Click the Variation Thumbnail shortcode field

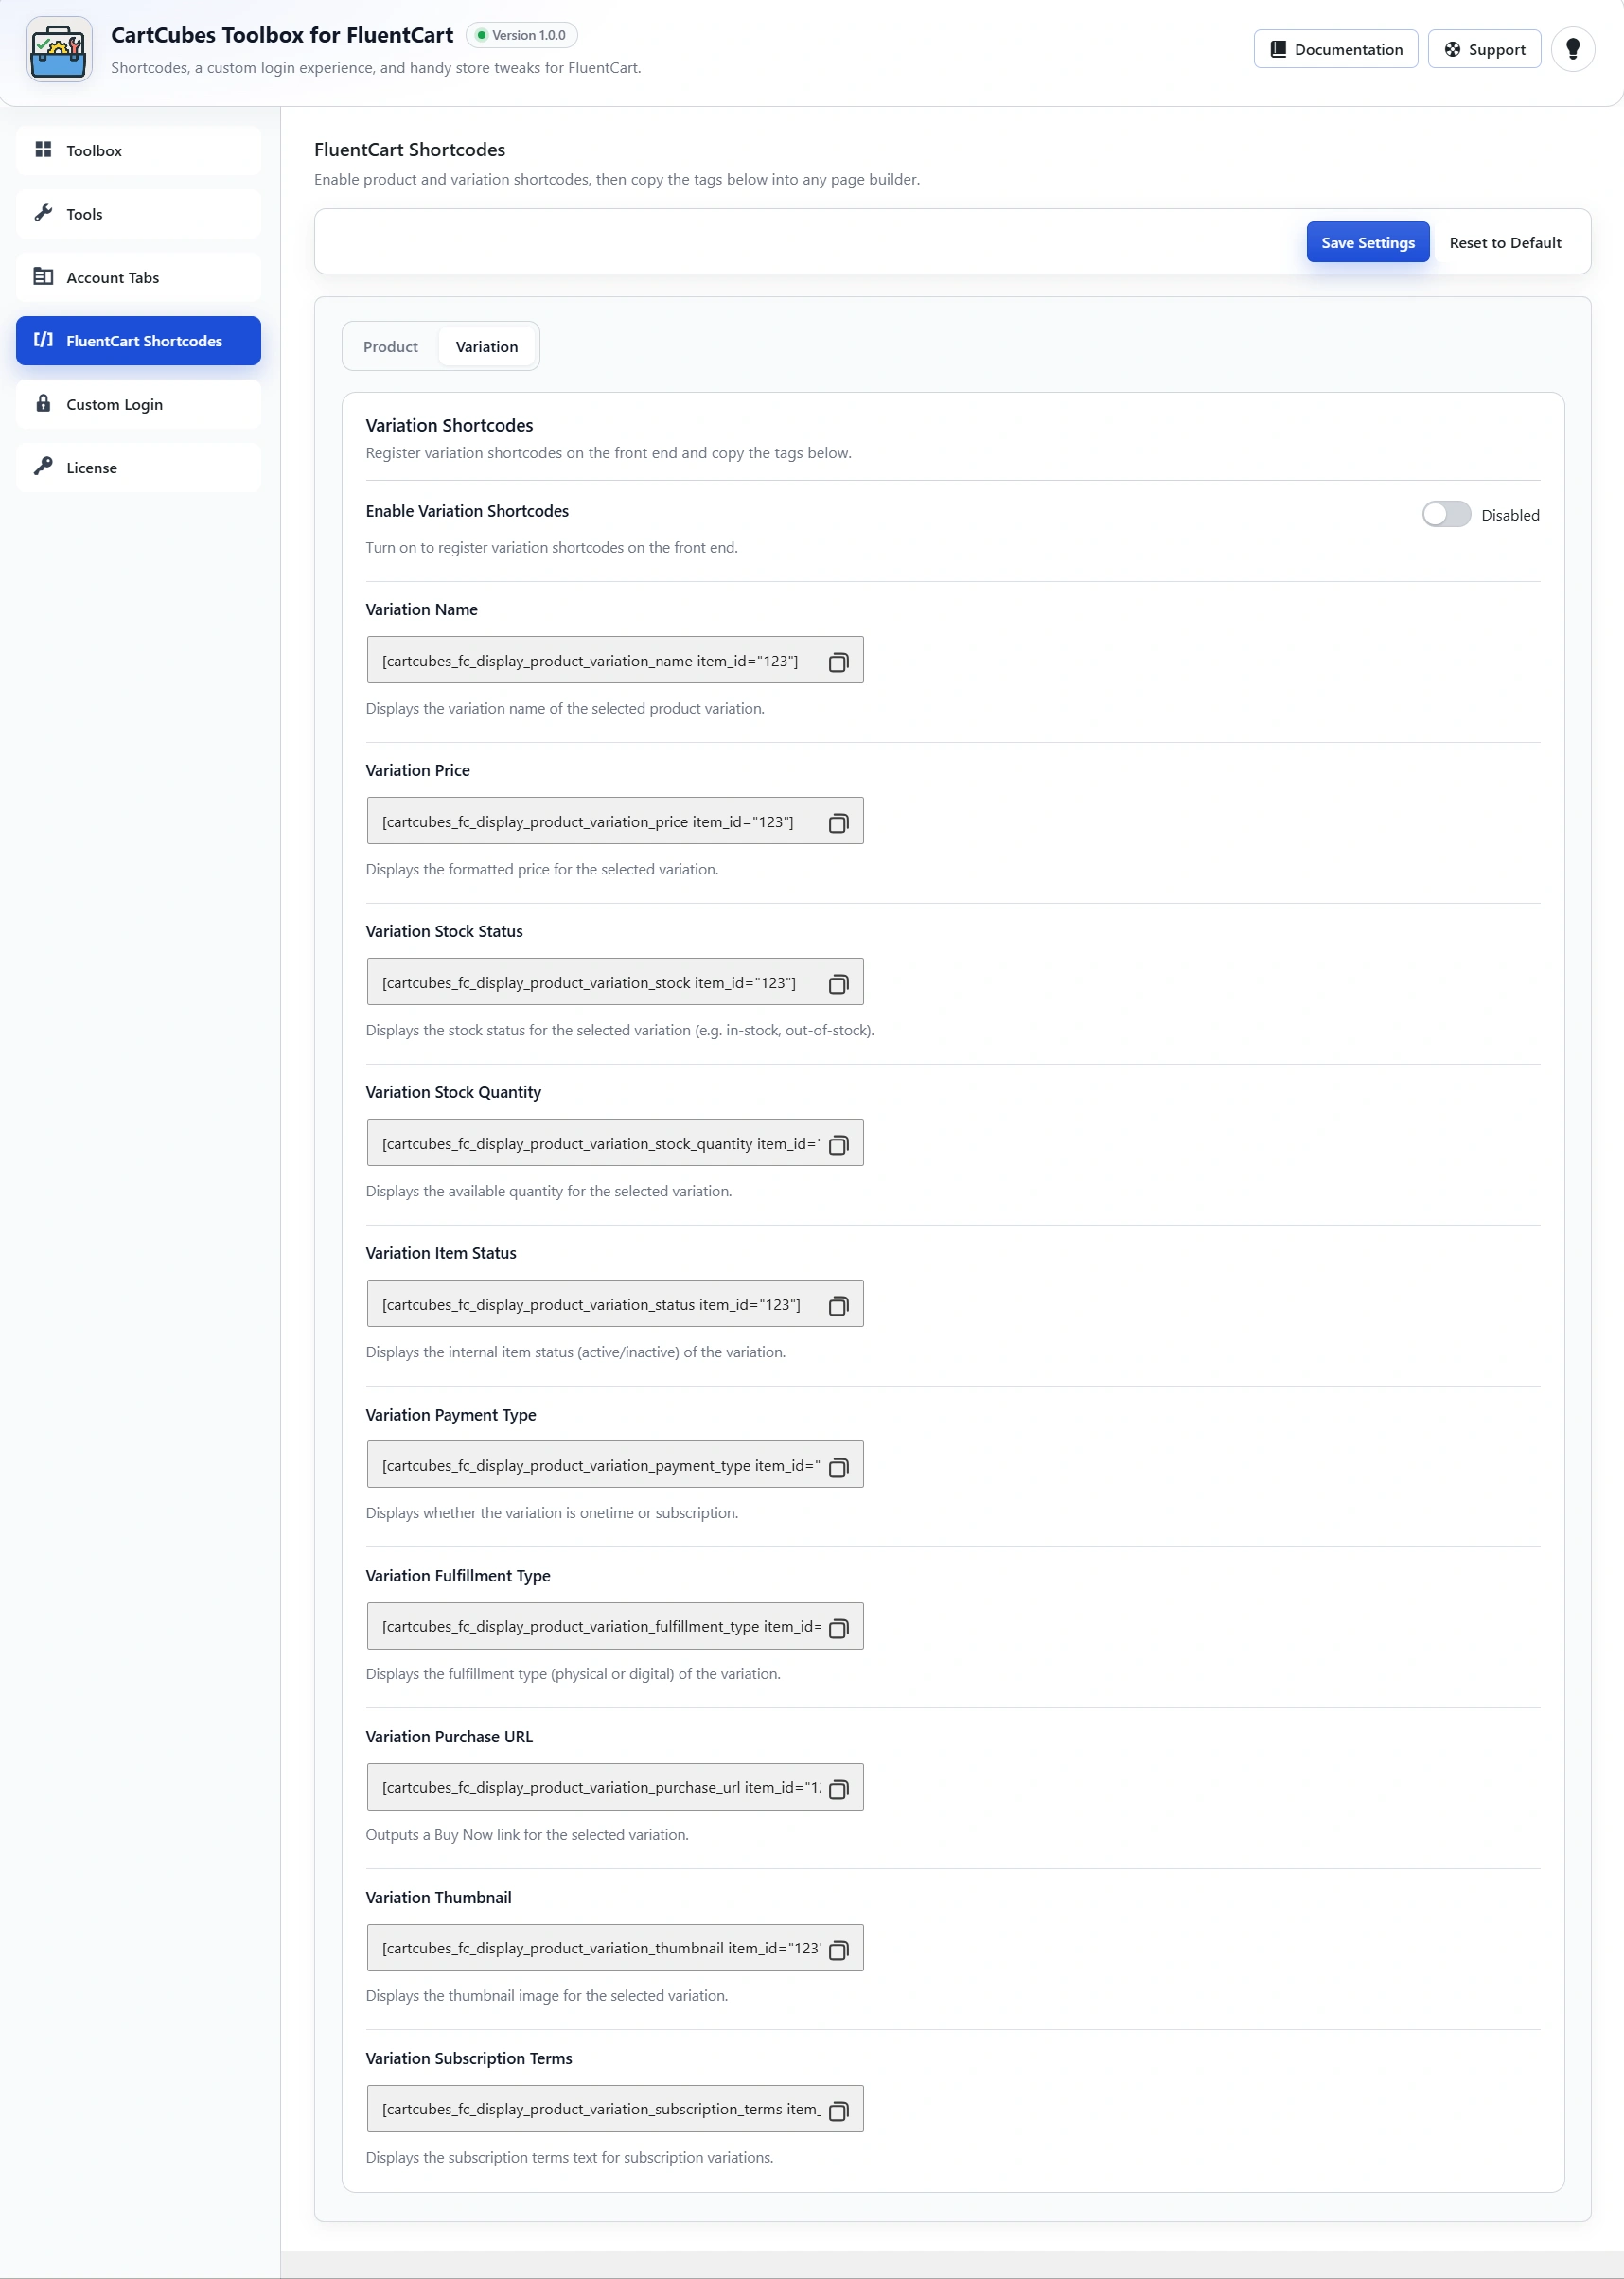coord(615,1948)
